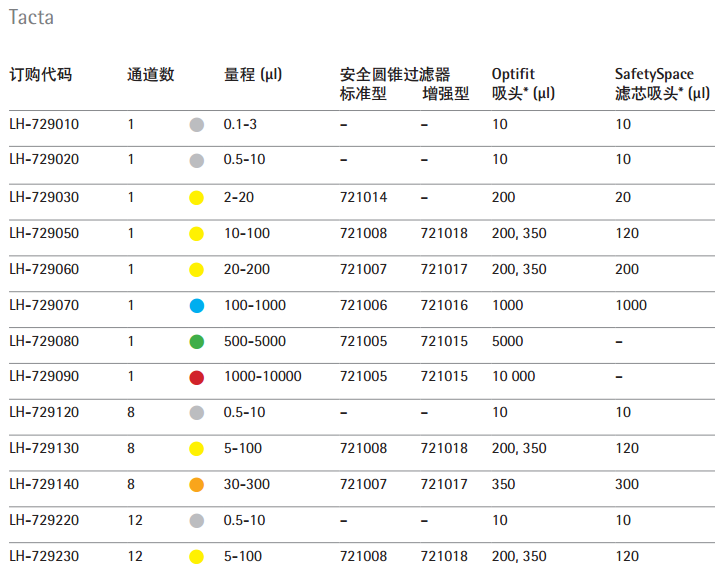Click the yellow dot in the LH-729230 row
Viewport: 715px width, 568px height.
coord(197,557)
